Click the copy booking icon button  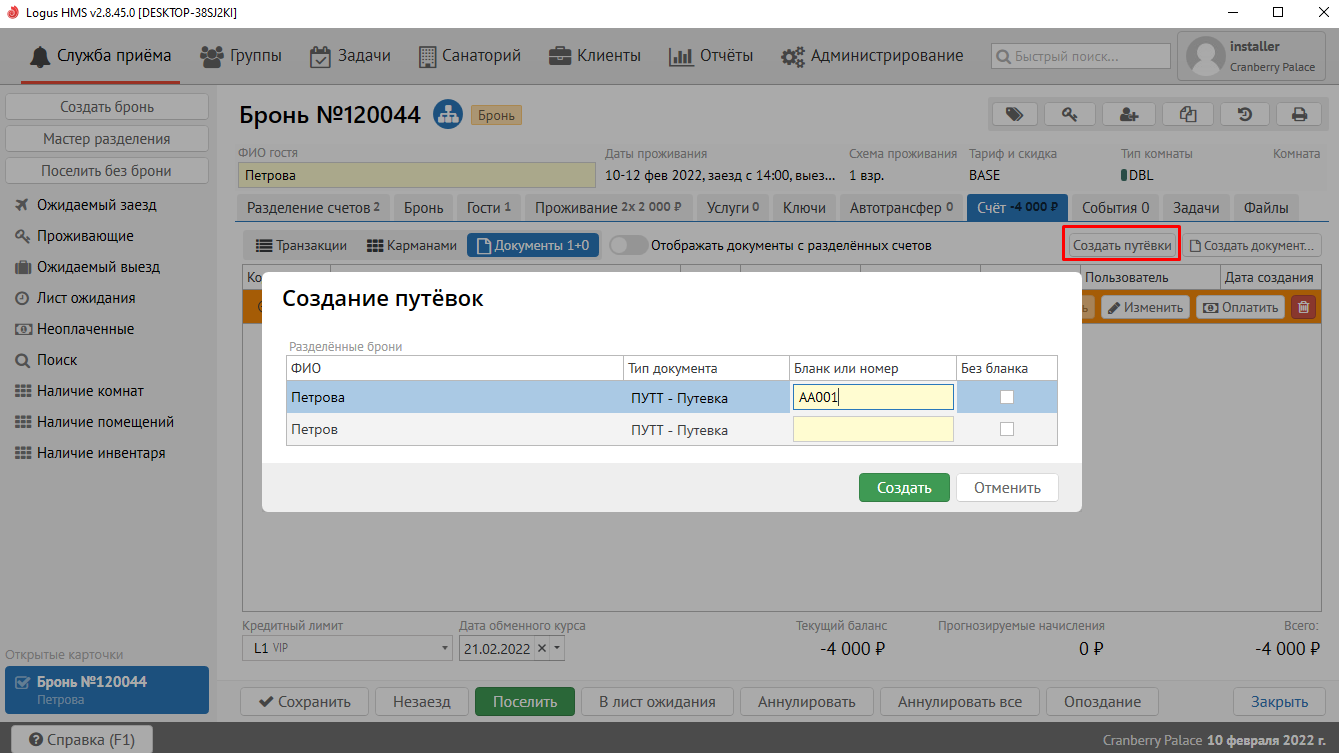coord(1187,114)
